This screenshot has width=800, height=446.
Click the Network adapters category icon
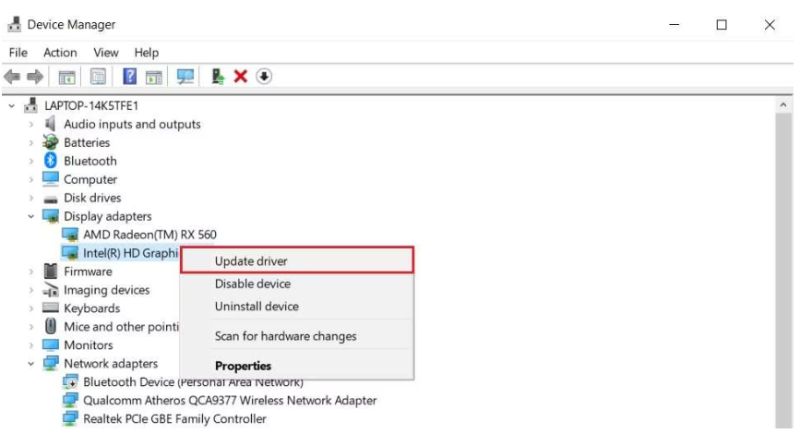pyautogui.click(x=51, y=363)
